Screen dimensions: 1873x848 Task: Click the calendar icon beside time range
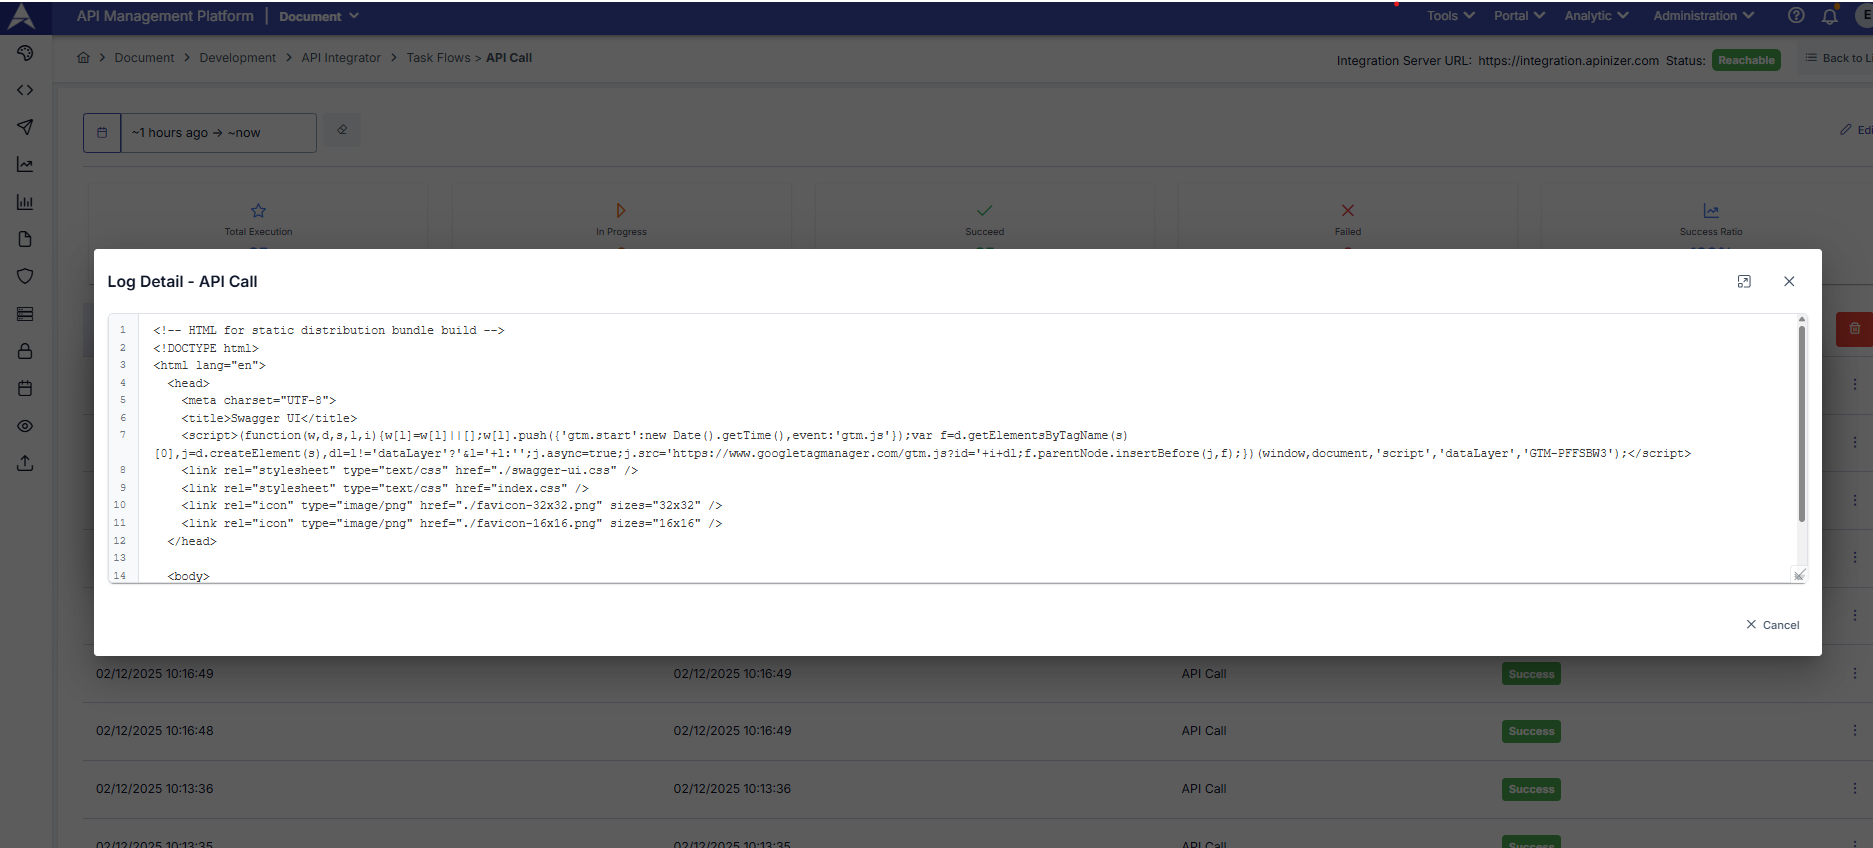click(102, 133)
